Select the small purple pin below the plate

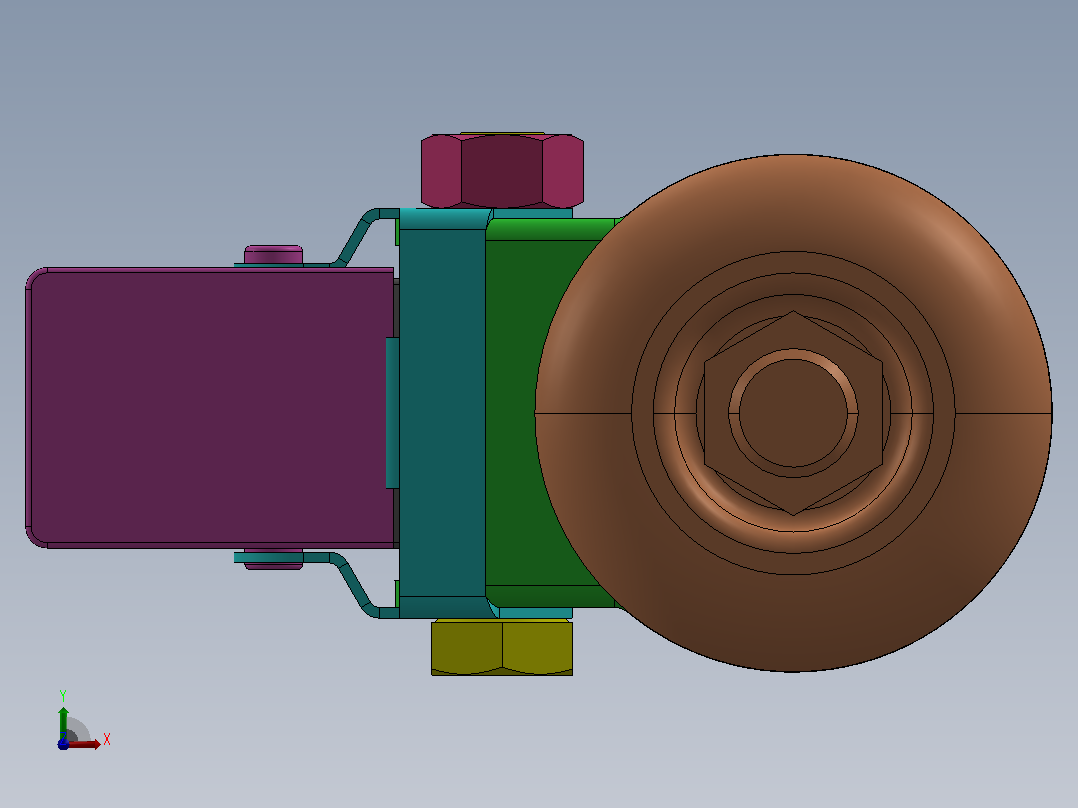[274, 561]
